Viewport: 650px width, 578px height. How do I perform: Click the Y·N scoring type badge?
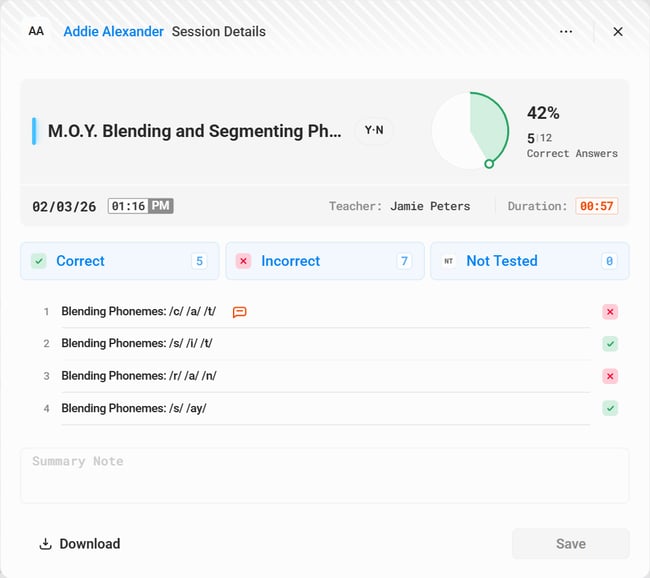(374, 131)
